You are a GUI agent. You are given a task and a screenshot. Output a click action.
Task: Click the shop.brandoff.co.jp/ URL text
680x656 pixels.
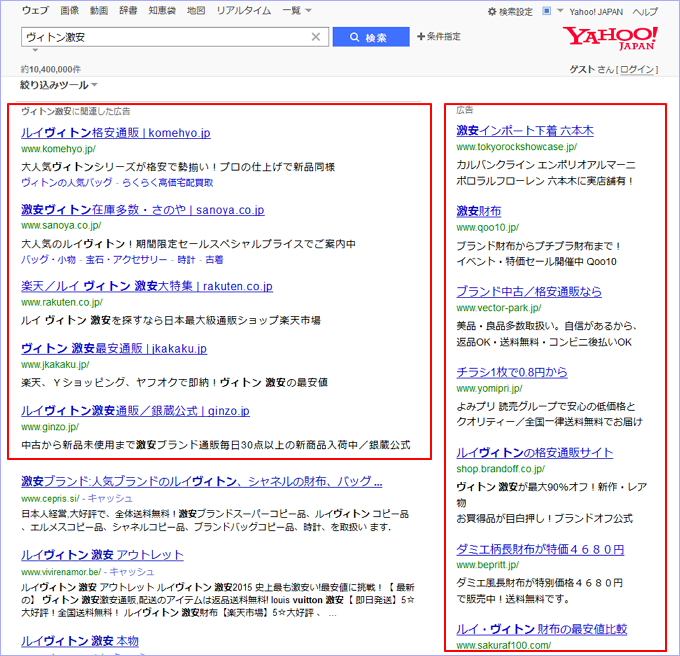500,469
